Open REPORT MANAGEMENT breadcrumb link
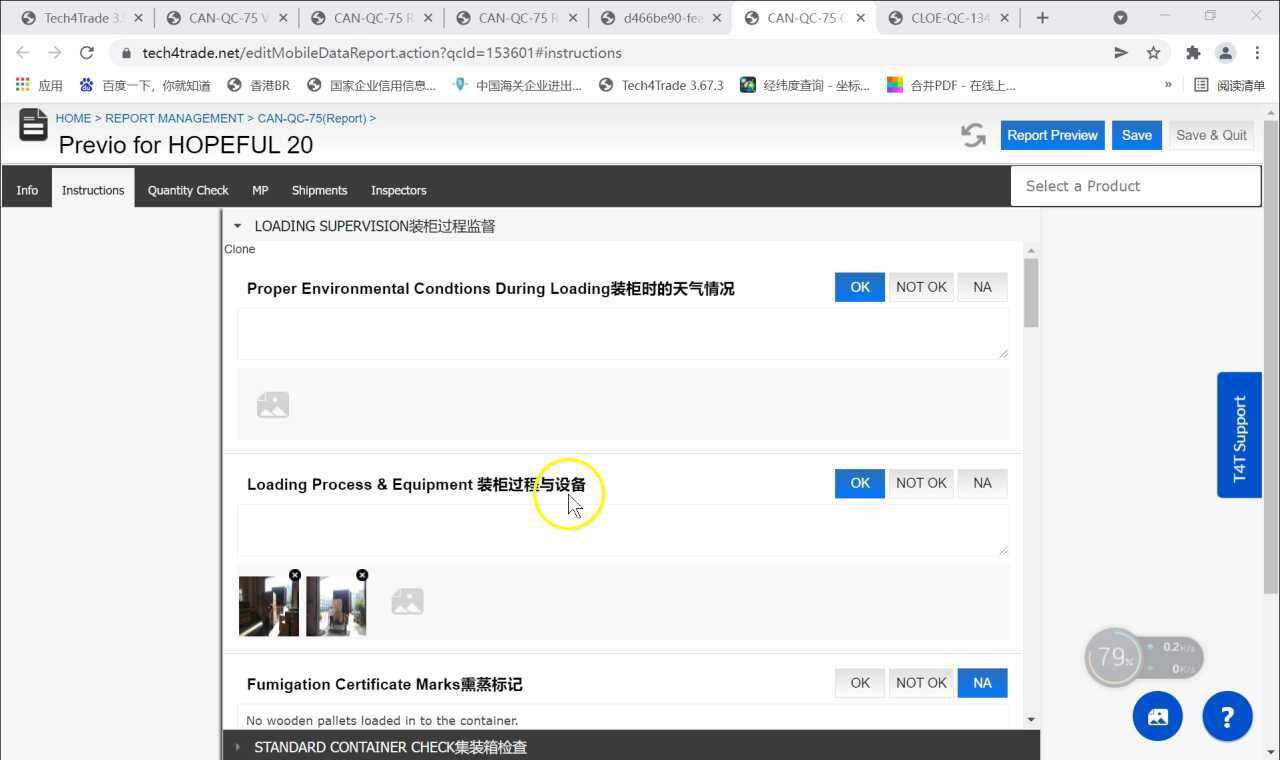Viewport: 1280px width, 760px height. point(174,118)
